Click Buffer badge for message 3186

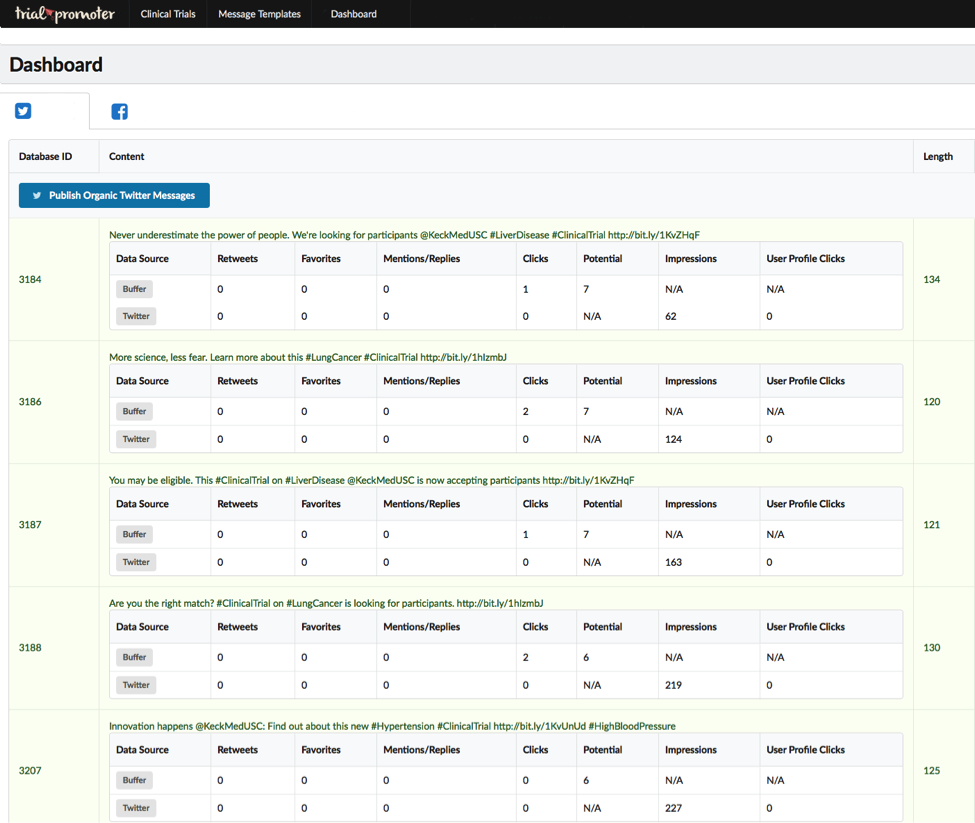coord(134,411)
